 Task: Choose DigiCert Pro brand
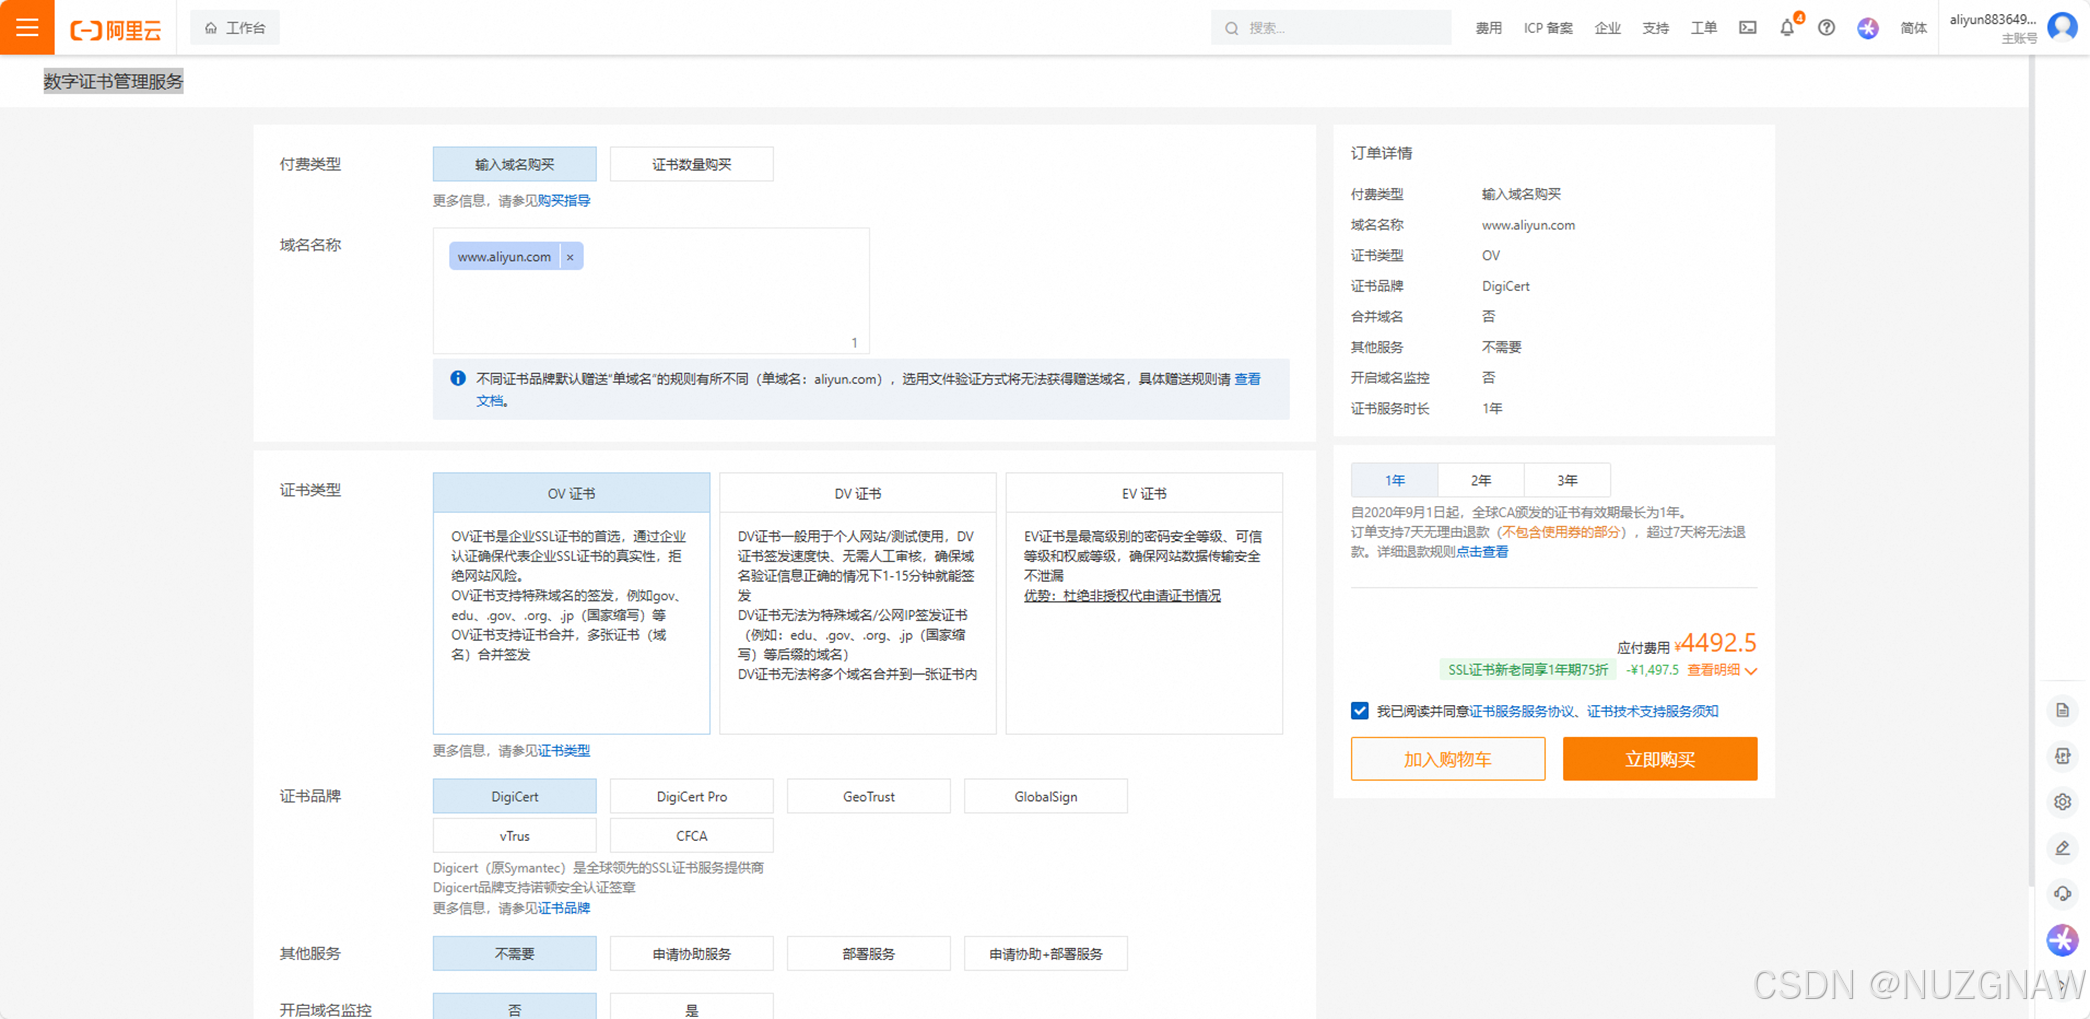(x=691, y=796)
